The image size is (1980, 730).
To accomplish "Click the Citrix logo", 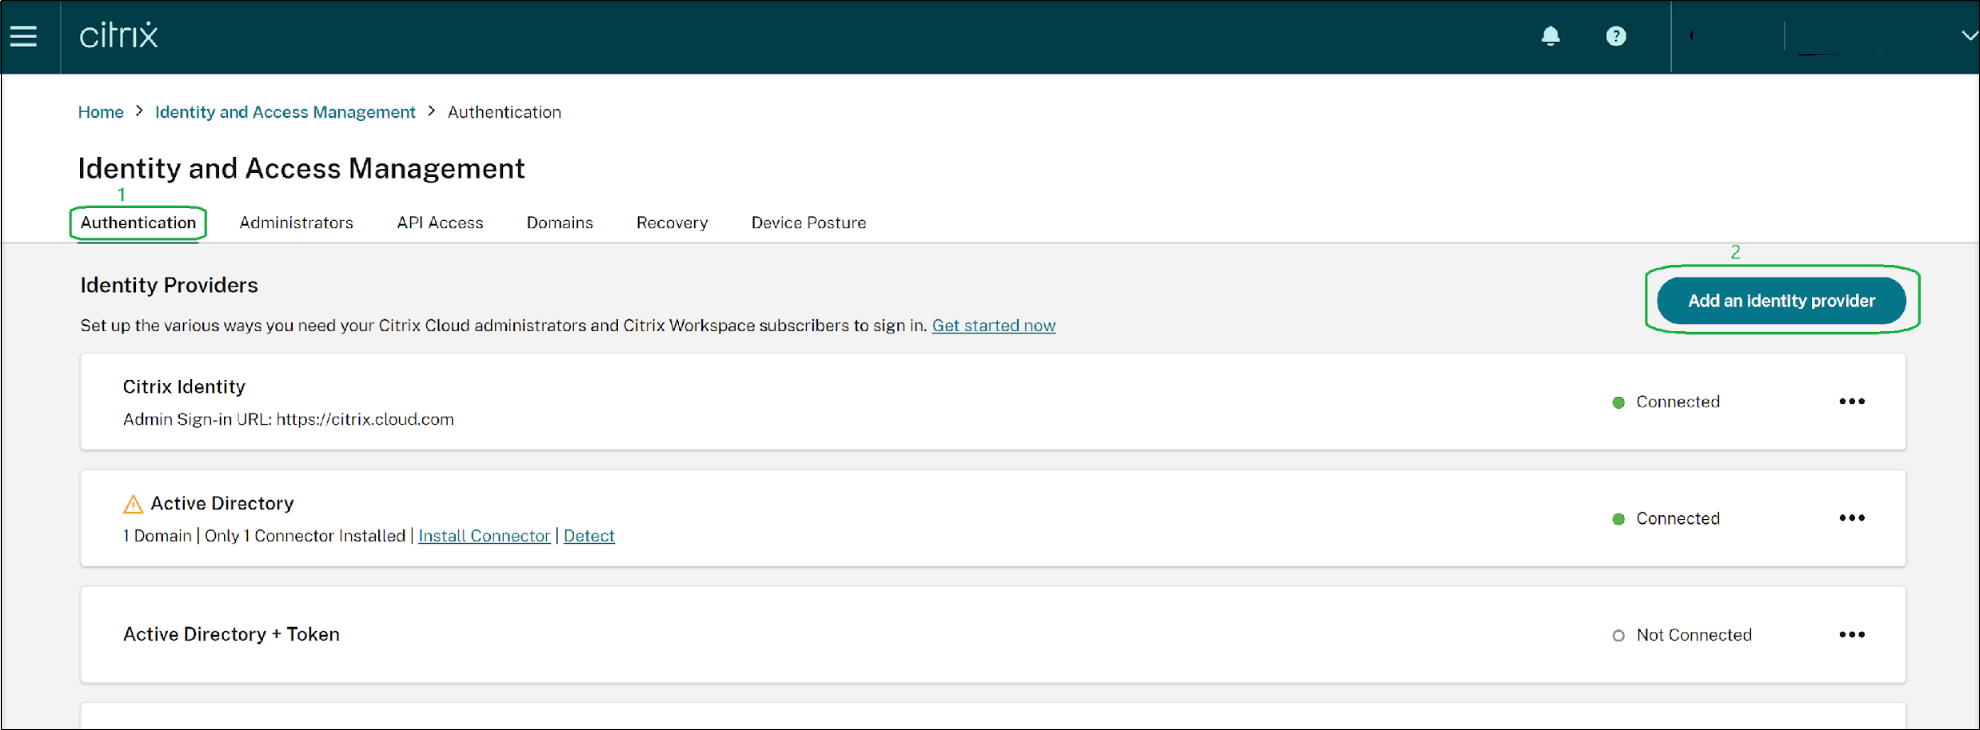I will (119, 36).
